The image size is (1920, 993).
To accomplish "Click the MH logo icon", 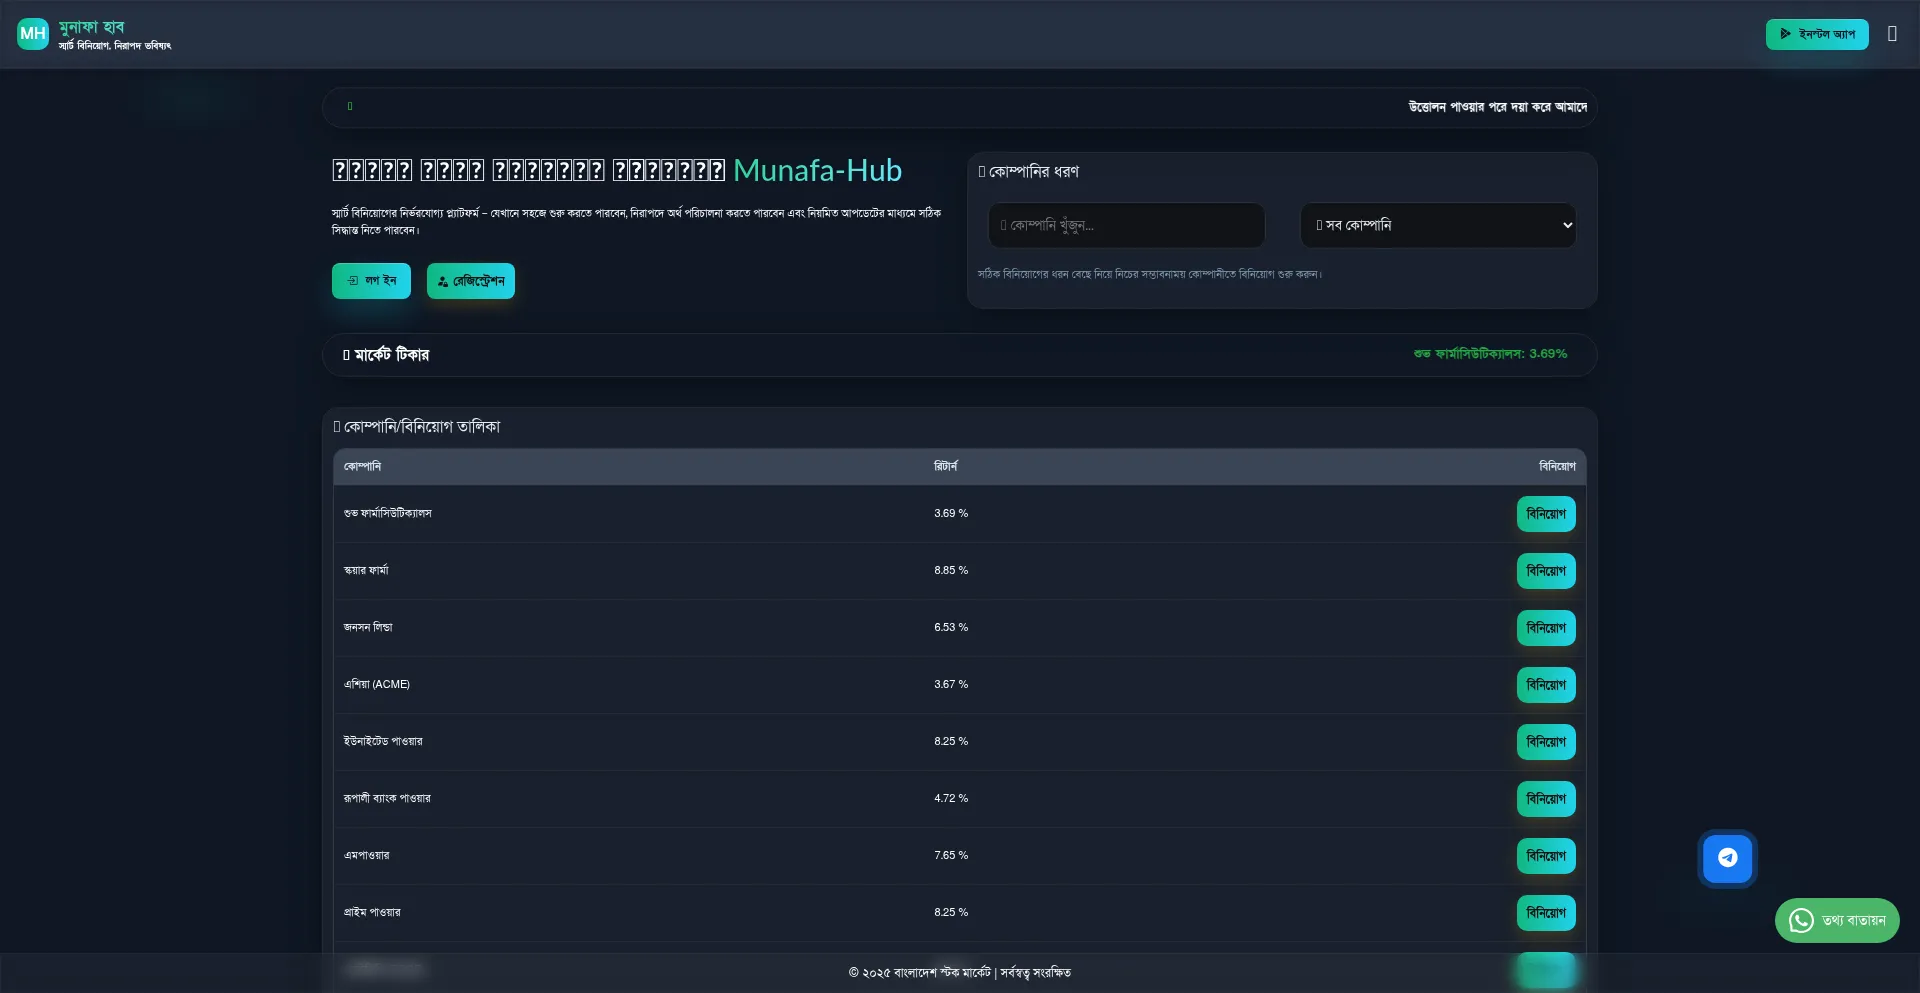I will pyautogui.click(x=33, y=34).
